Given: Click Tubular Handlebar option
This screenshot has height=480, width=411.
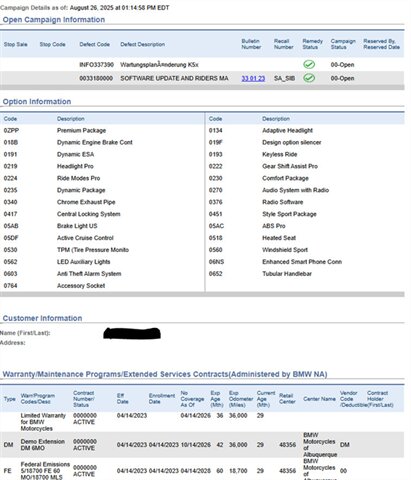Looking at the screenshot, I should [287, 274].
